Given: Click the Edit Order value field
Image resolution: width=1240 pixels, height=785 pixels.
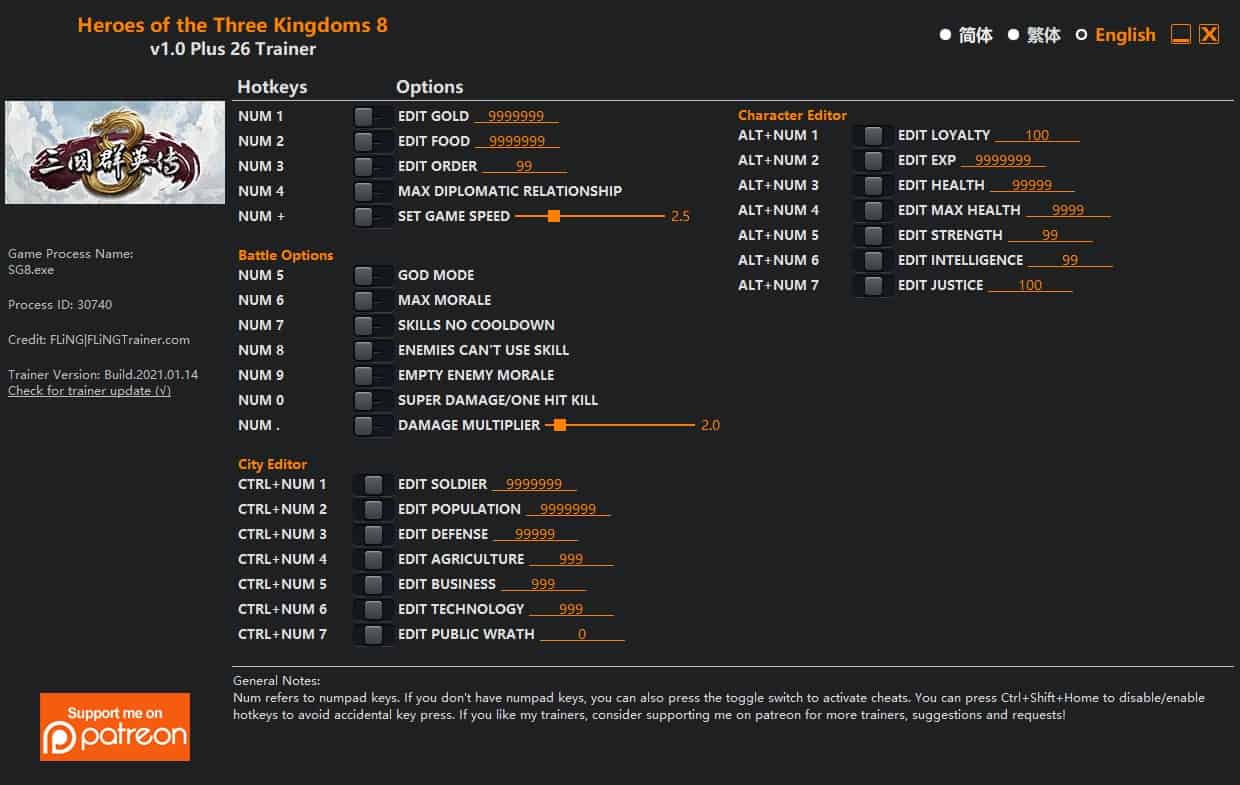Looking at the screenshot, I should [524, 166].
